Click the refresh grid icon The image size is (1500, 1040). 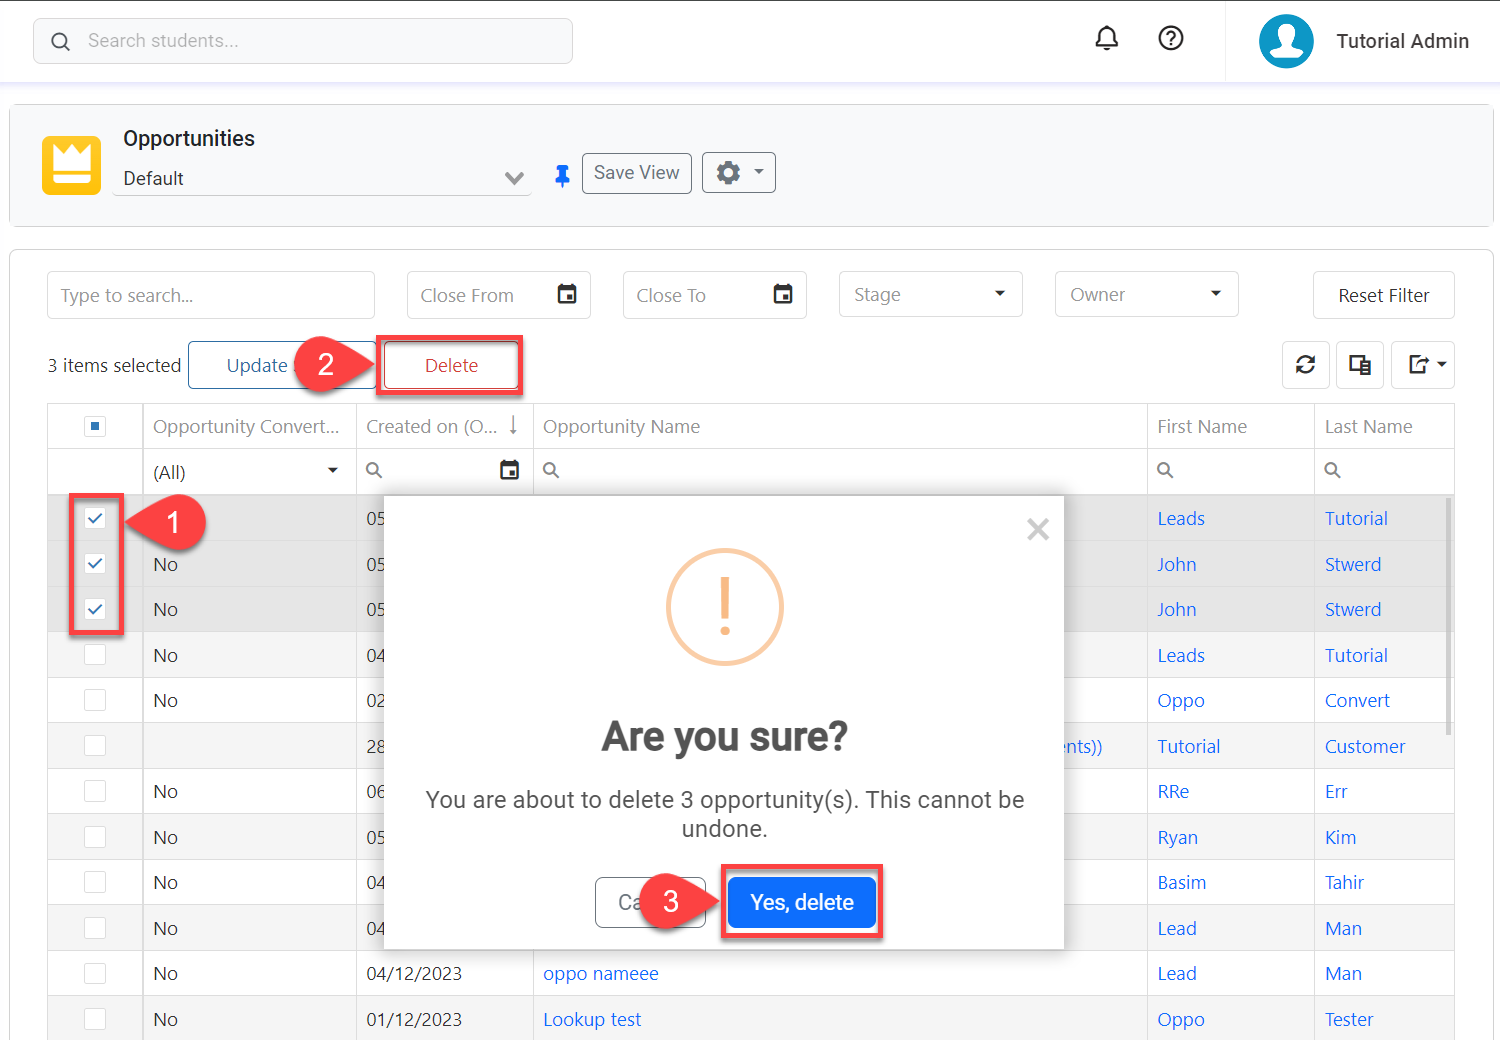click(1306, 365)
